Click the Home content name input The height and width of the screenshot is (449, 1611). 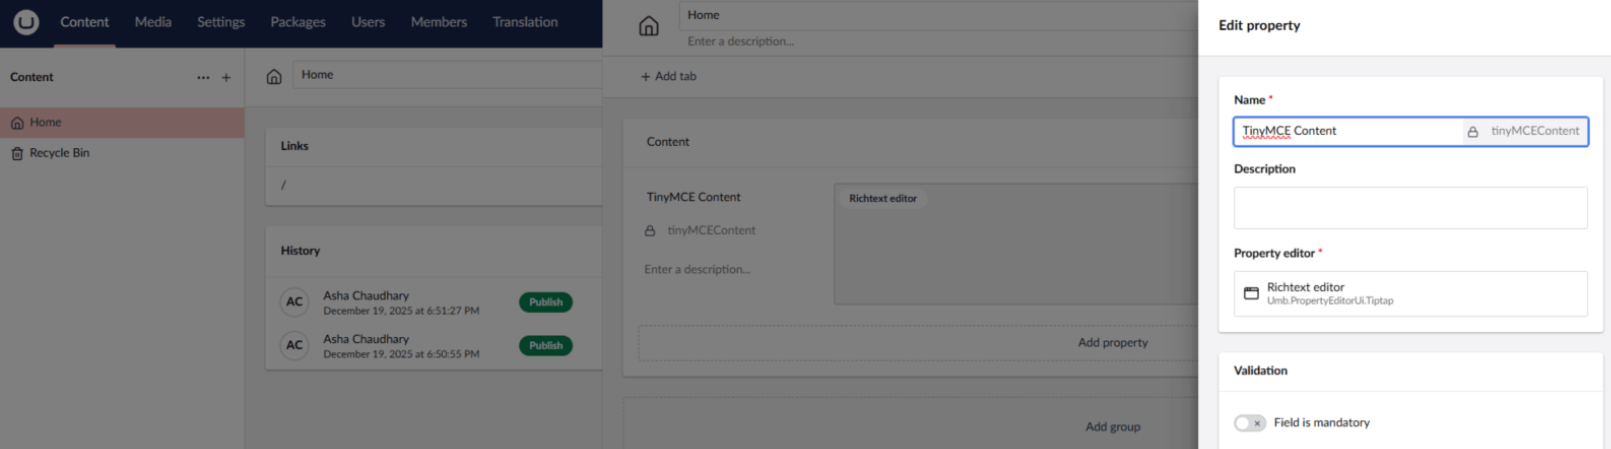tap(447, 75)
